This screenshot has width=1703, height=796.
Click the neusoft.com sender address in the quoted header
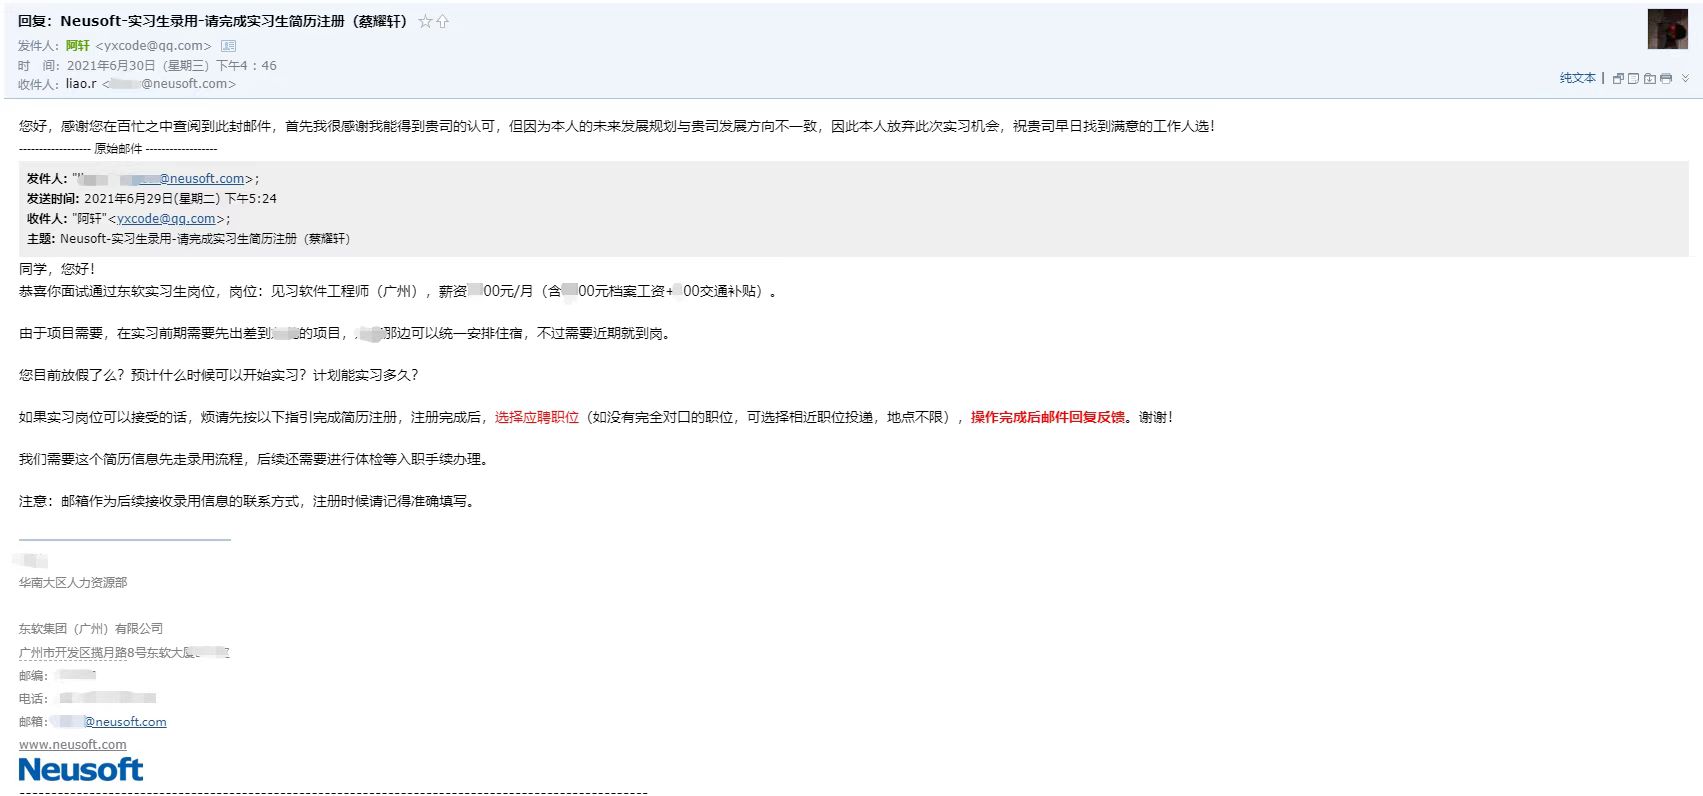[200, 179]
